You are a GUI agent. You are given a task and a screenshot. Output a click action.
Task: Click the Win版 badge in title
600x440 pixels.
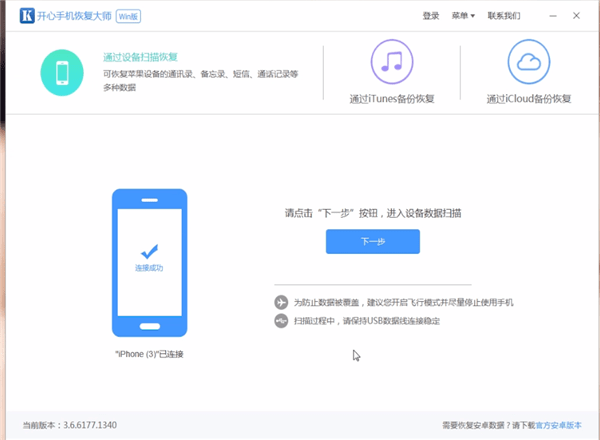tap(129, 17)
